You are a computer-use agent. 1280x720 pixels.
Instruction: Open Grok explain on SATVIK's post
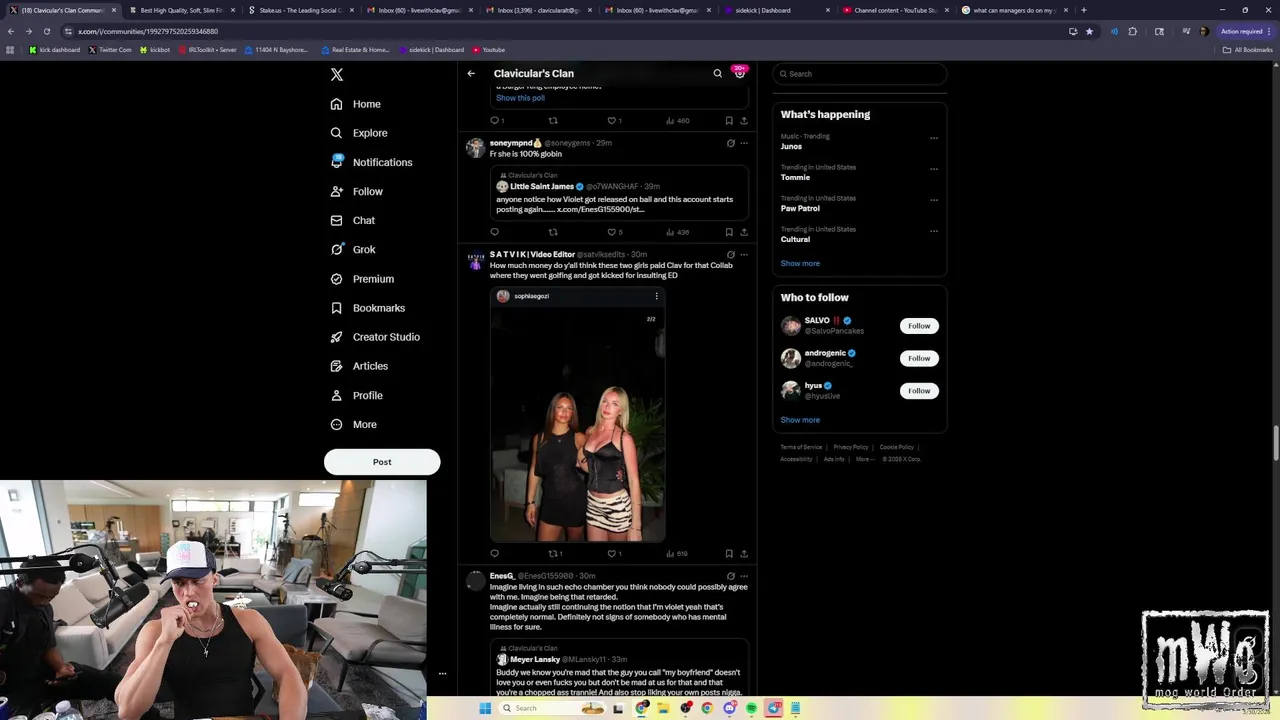[731, 255]
